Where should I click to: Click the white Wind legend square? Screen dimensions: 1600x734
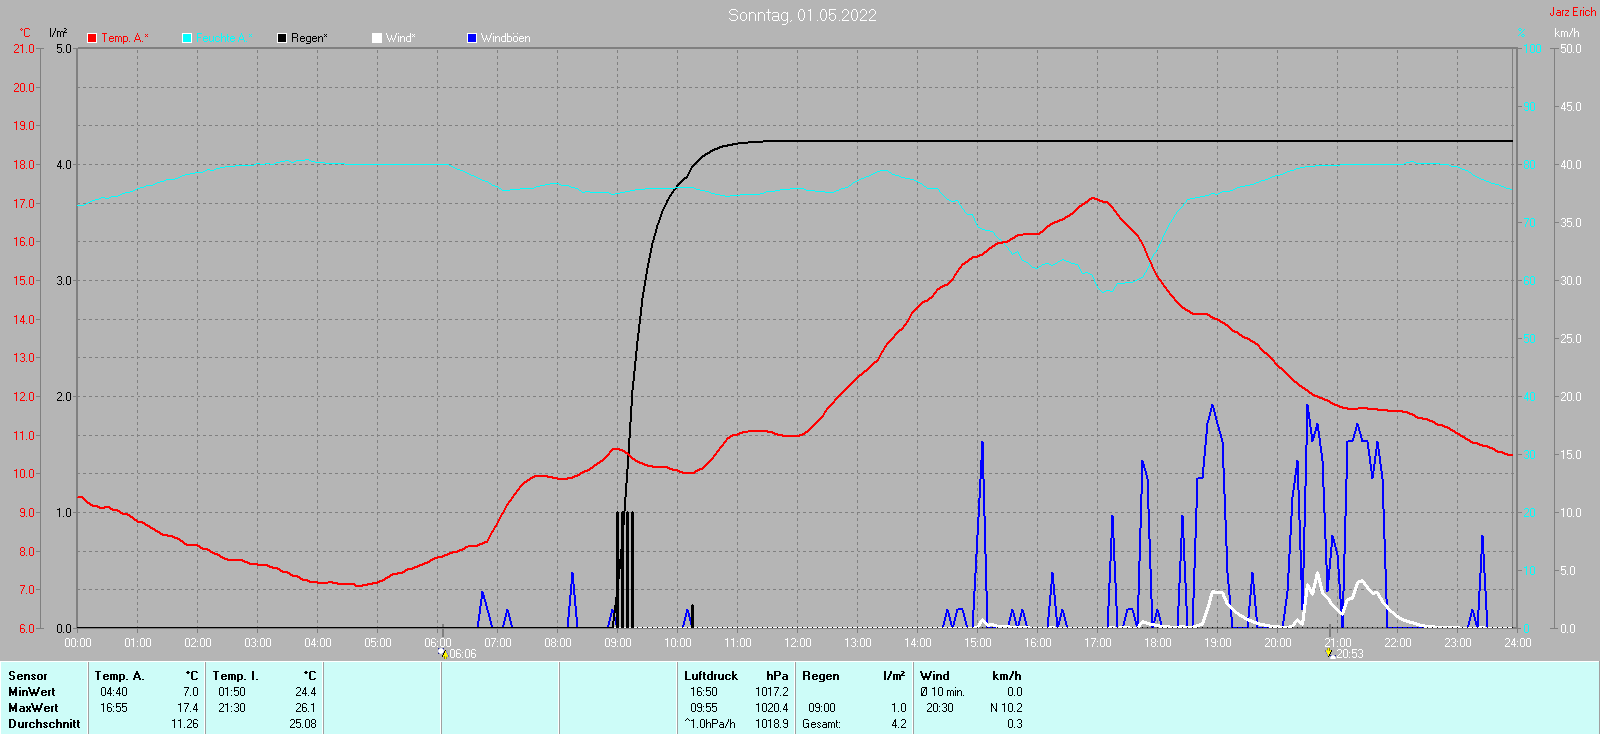[377, 38]
